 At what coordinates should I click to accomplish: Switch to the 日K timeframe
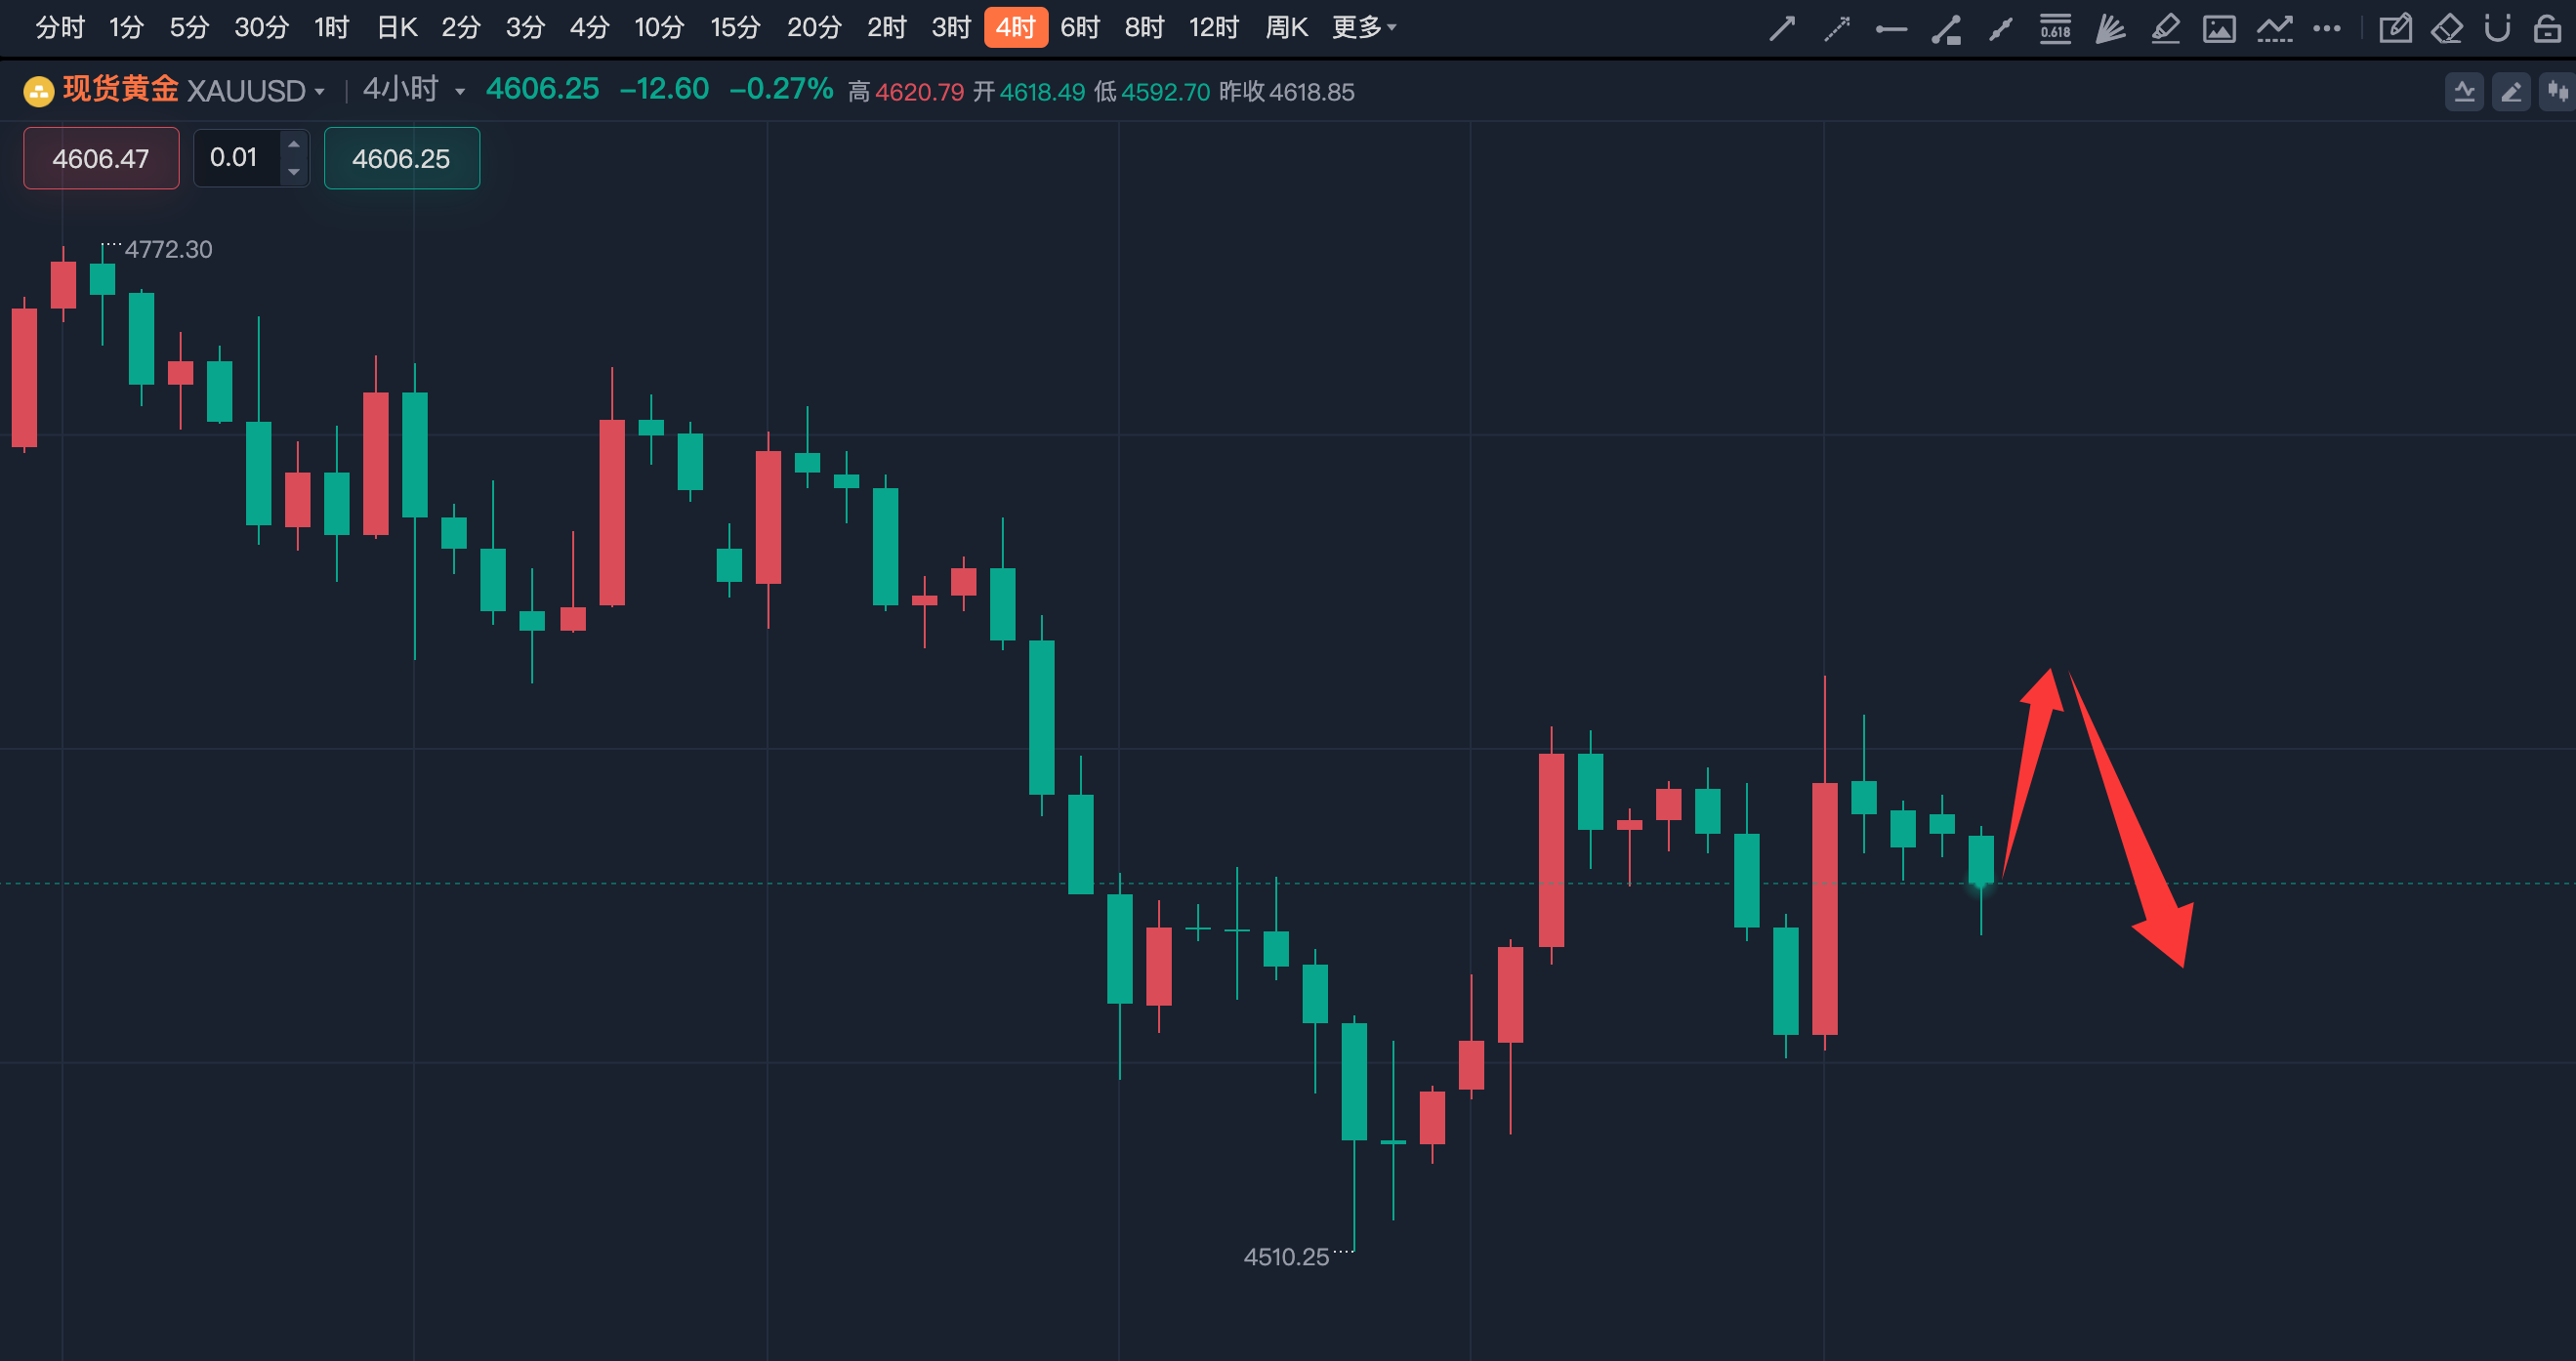[x=396, y=27]
